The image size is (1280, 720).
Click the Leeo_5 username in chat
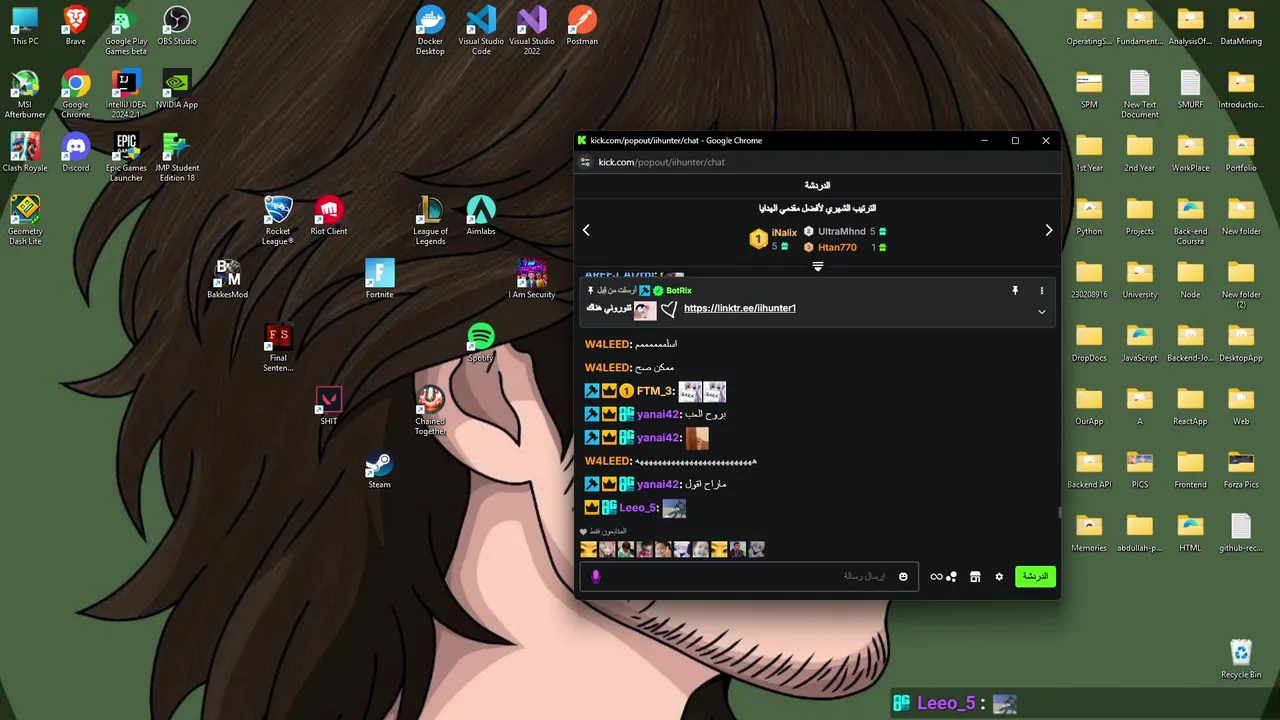click(x=638, y=508)
